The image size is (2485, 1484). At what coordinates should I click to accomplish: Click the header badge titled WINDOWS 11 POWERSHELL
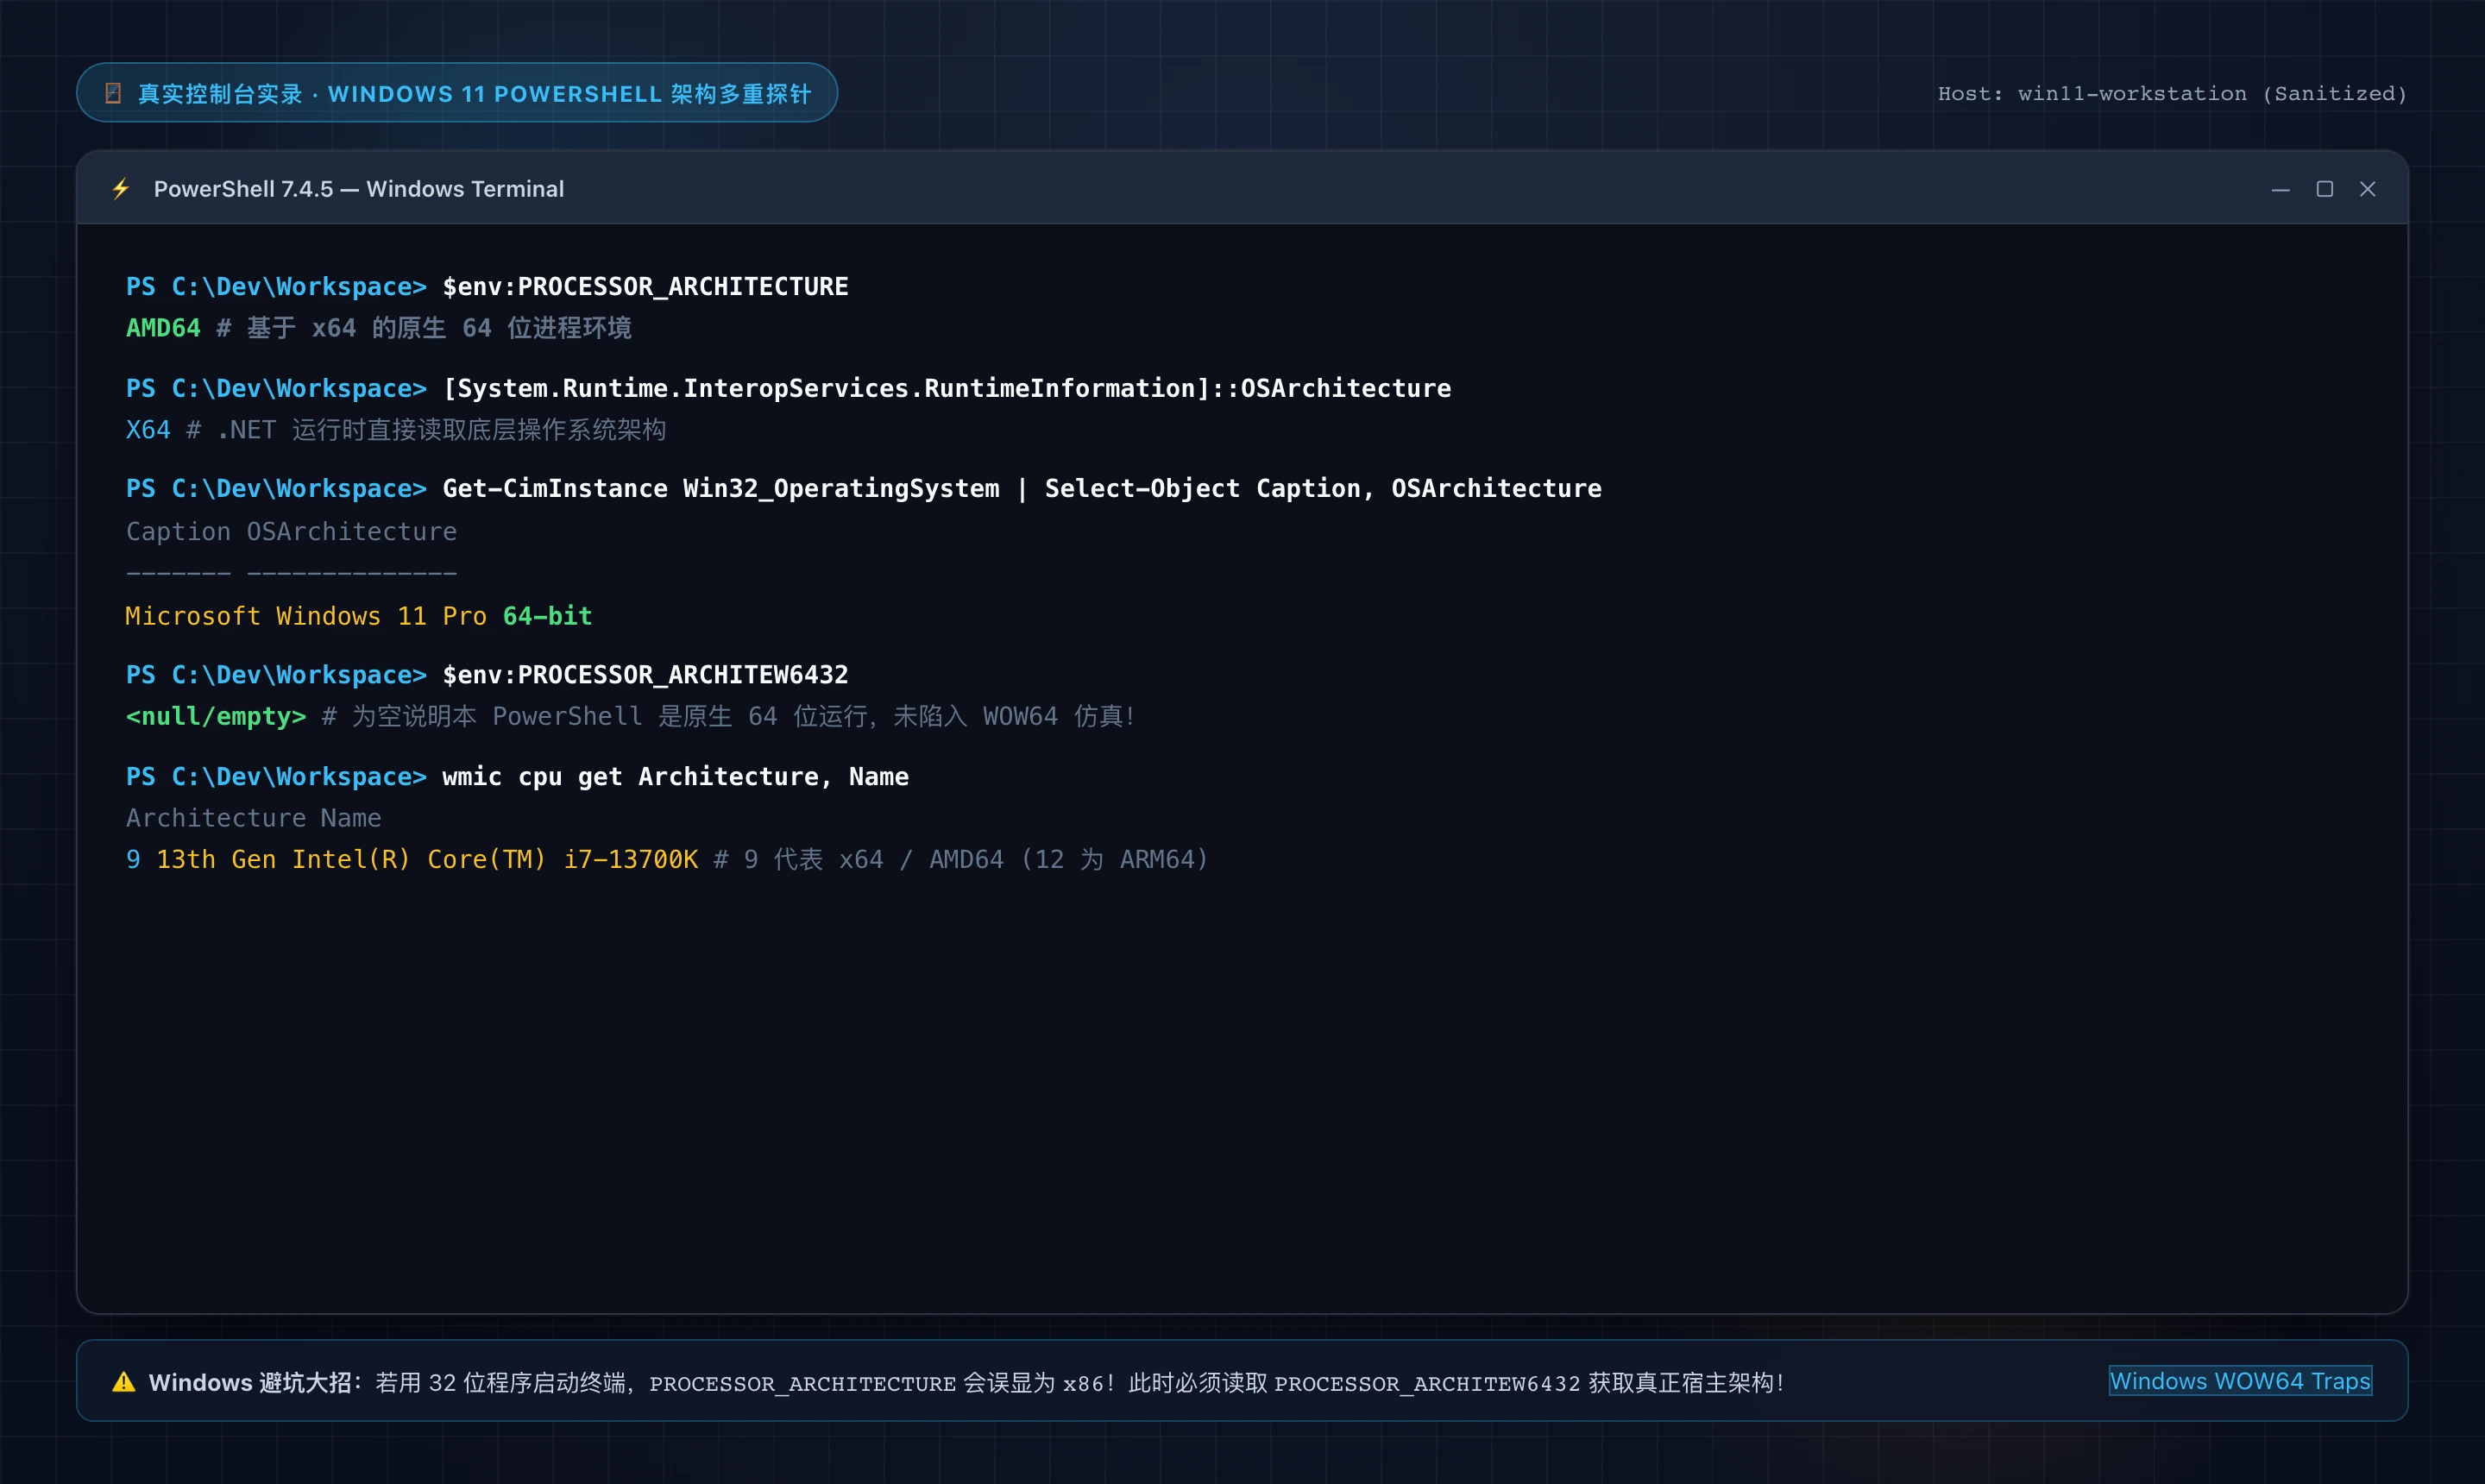point(457,93)
